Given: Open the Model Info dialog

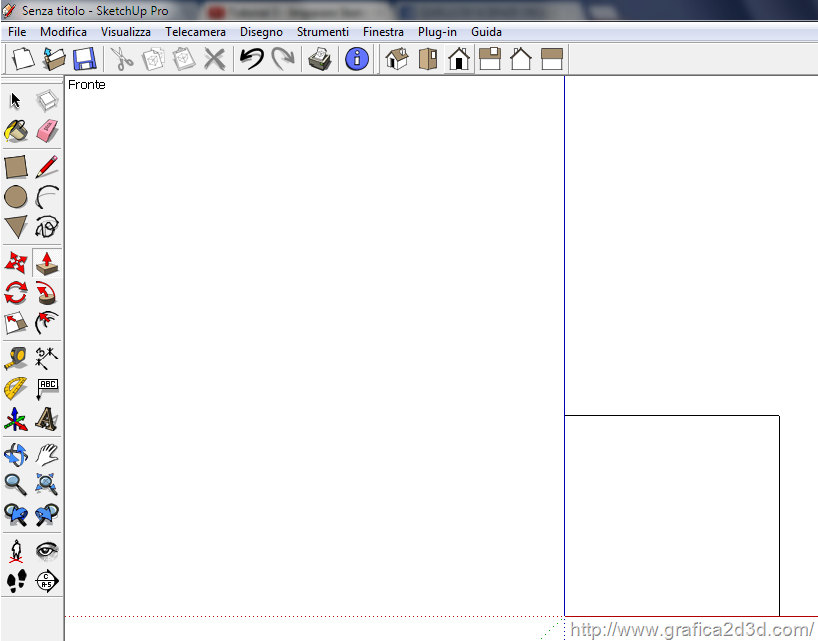Looking at the screenshot, I should coord(356,59).
